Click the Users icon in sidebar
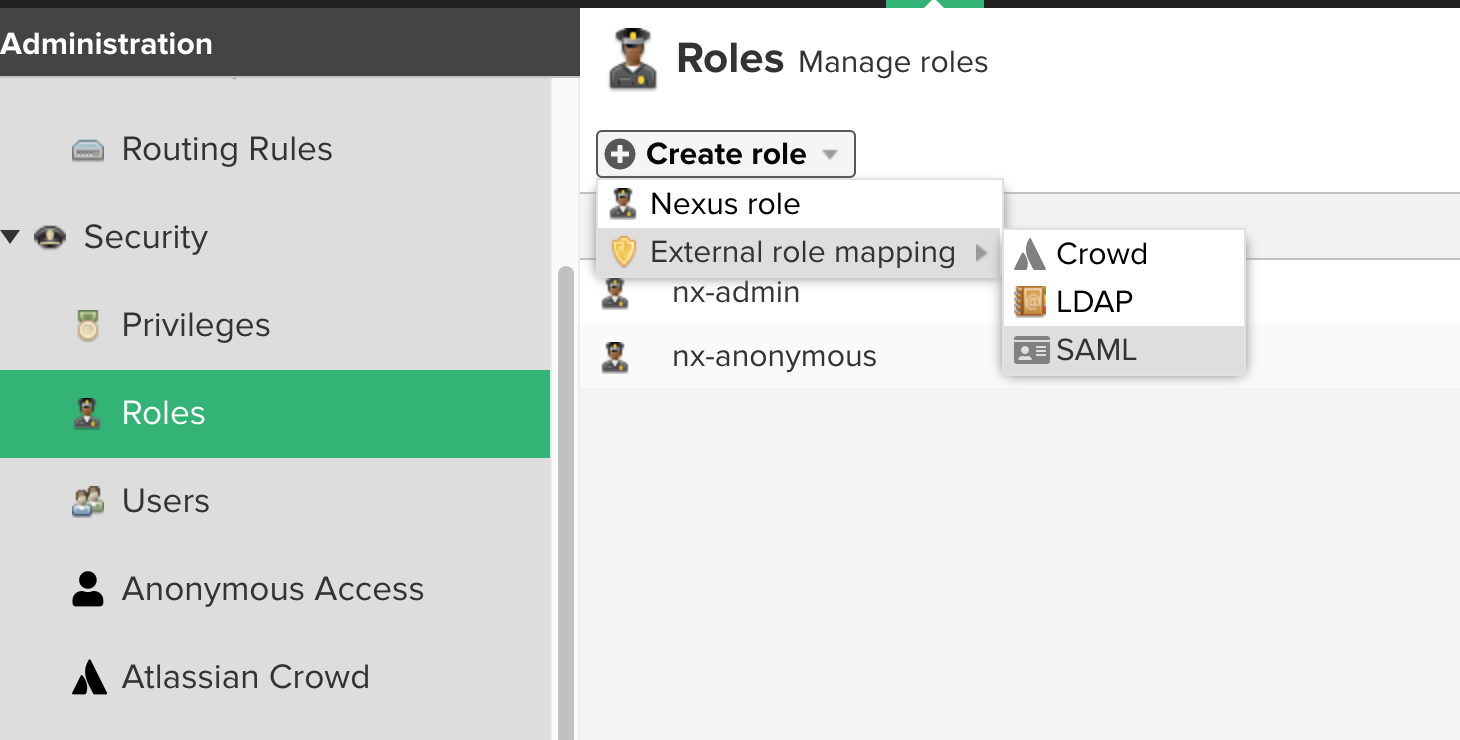The height and width of the screenshot is (740, 1460). [x=88, y=501]
